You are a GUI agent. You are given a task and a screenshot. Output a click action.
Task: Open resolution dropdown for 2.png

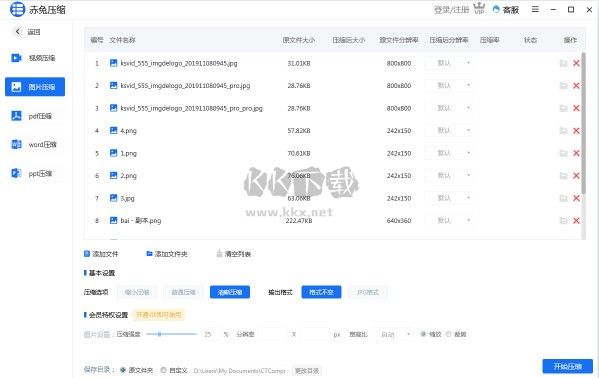[x=449, y=176]
